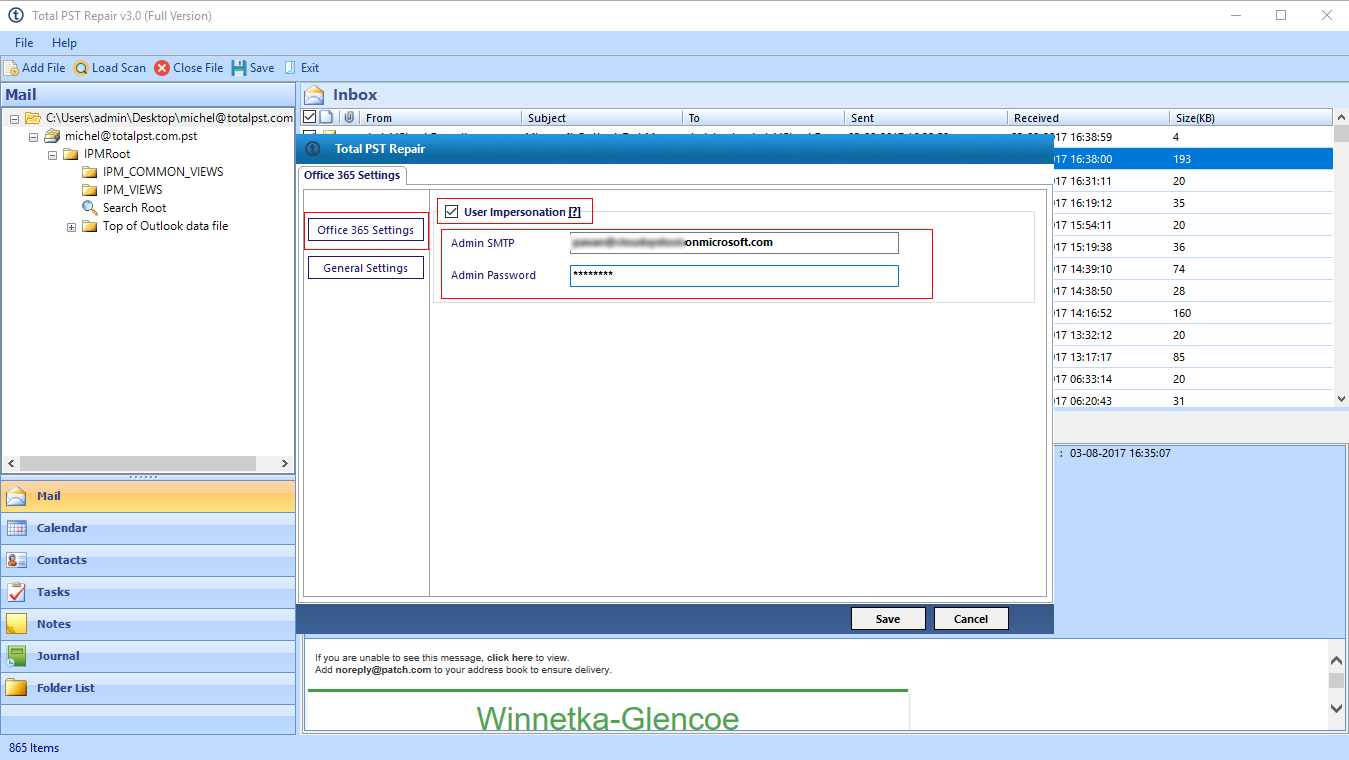Toggle the User Impersonation checkbox
This screenshot has width=1349, height=760.
click(x=452, y=212)
